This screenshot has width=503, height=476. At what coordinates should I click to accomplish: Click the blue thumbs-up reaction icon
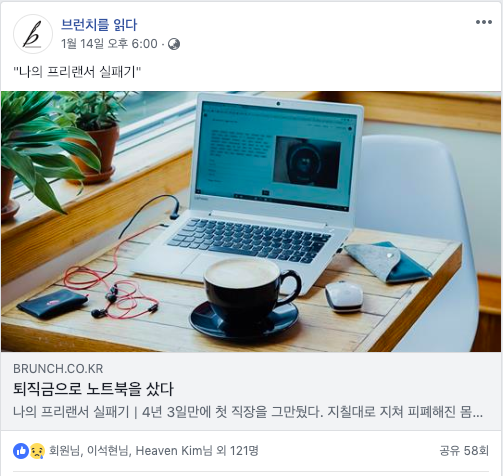[21, 451]
